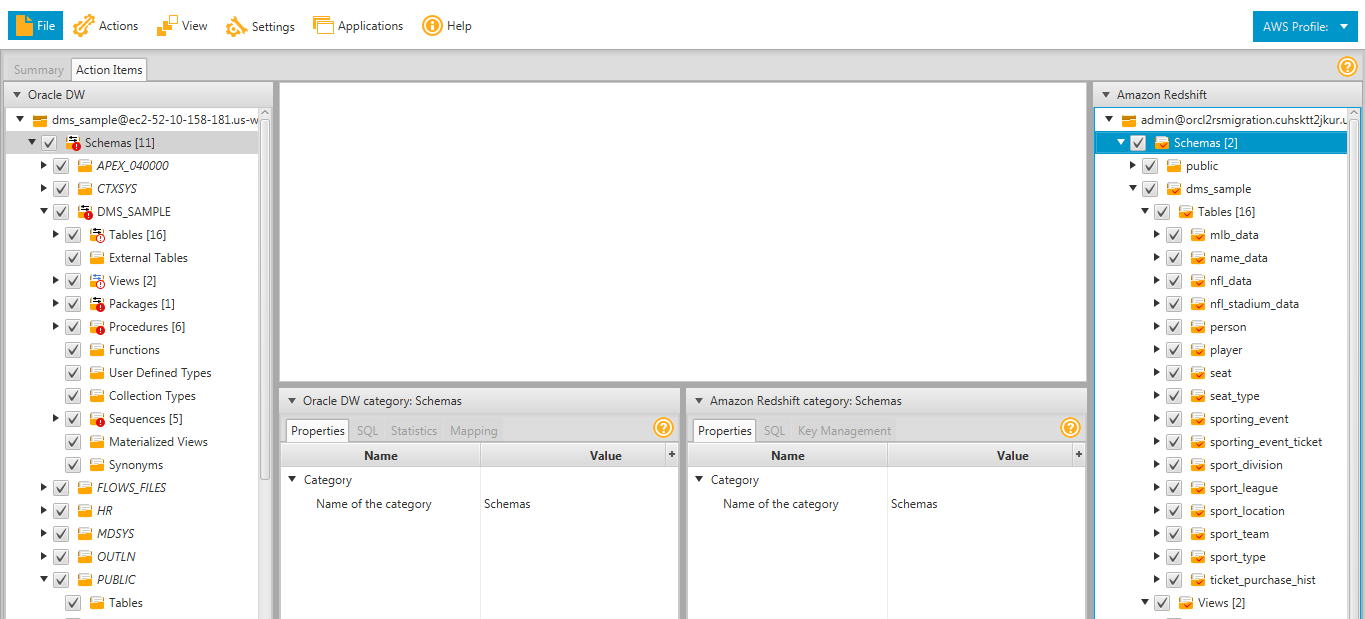Collapse the Oracle DW panel header
This screenshot has height=619, width=1365.
[x=16, y=95]
